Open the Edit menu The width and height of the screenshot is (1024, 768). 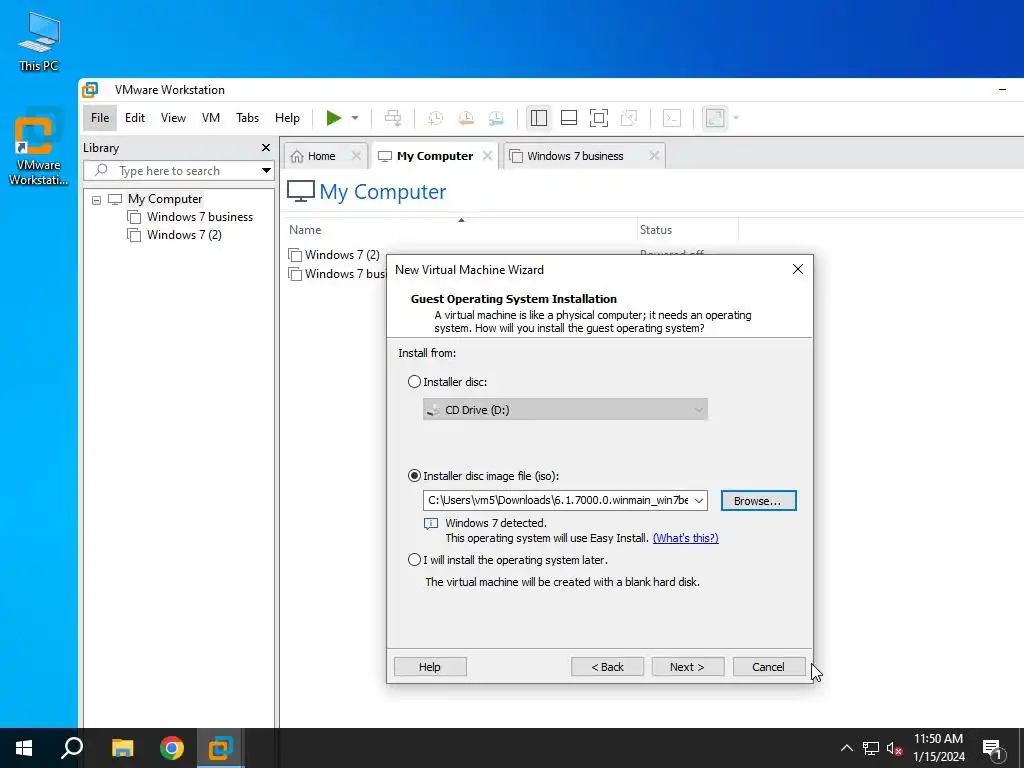(135, 118)
